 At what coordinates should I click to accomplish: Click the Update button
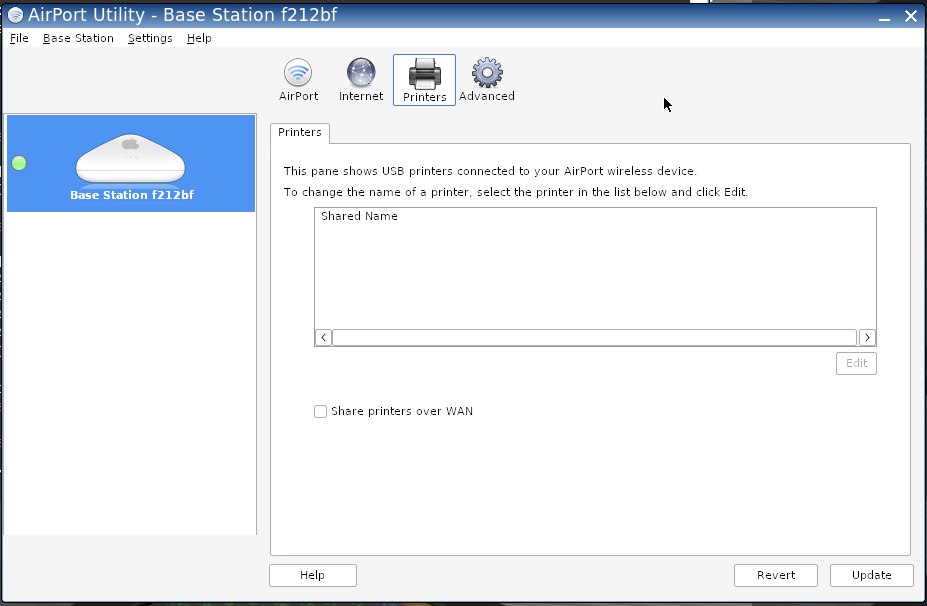871,575
